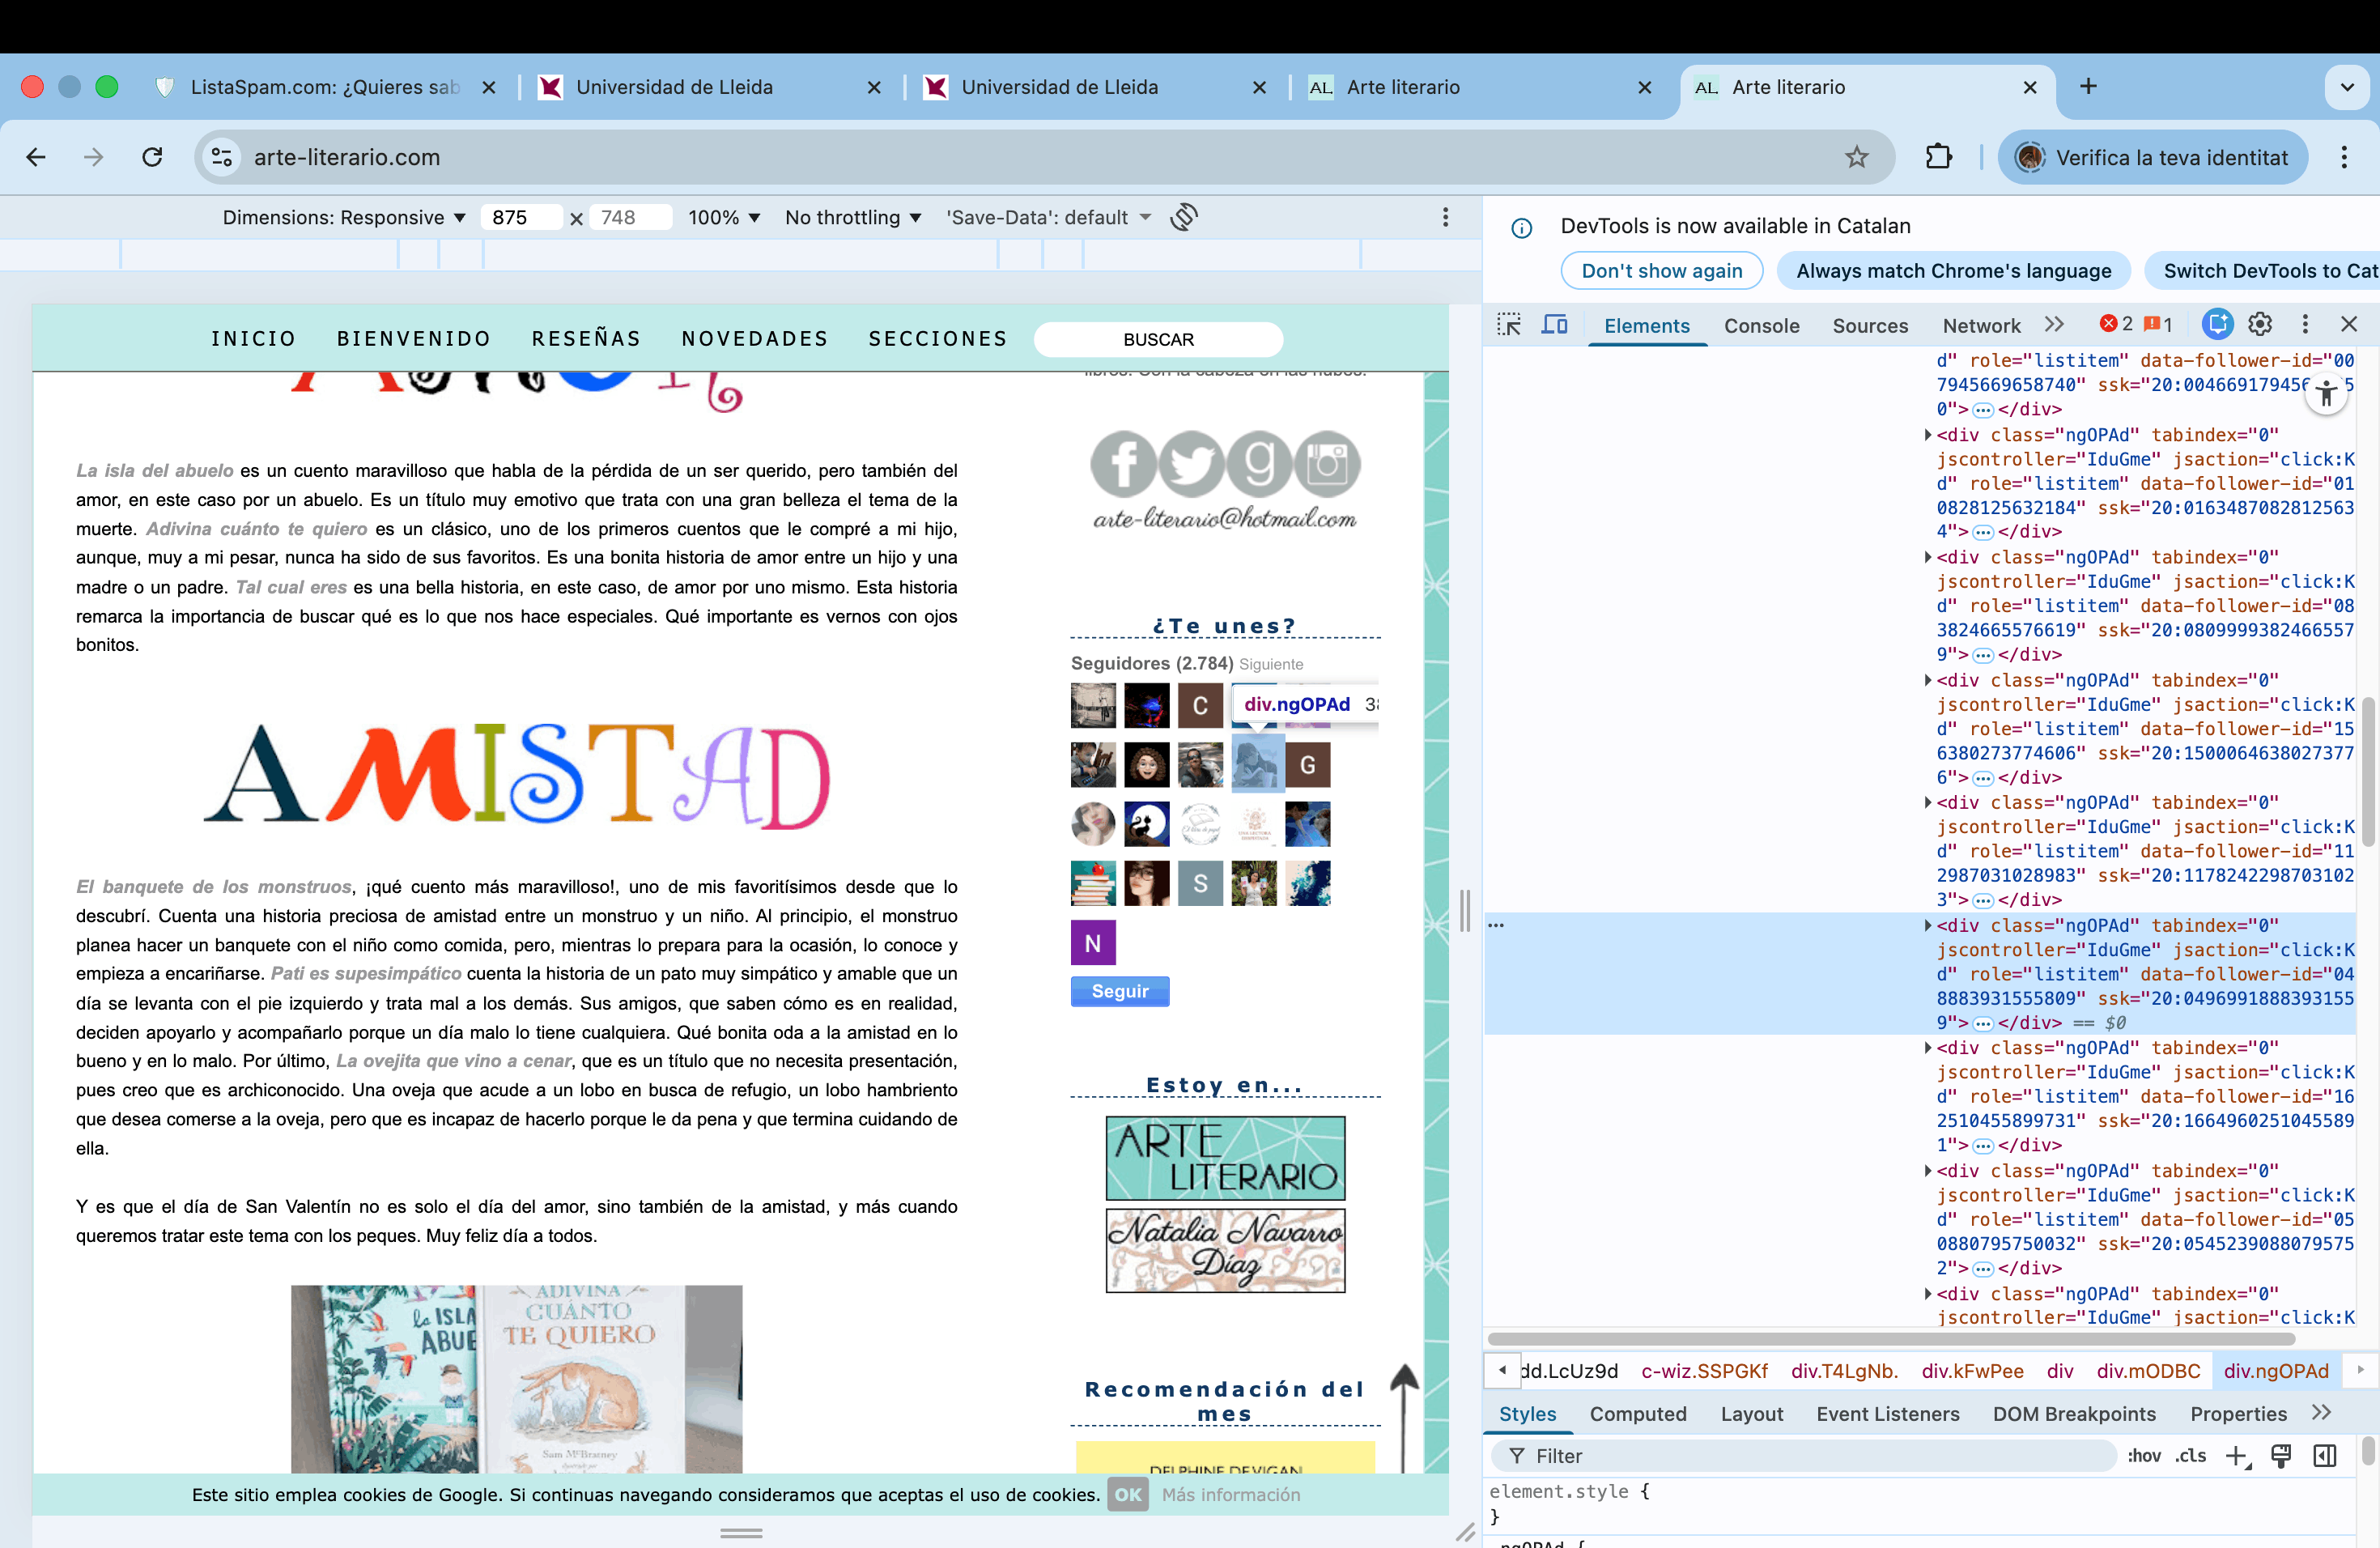Click the purple N follower avatar
The image size is (2380, 1548).
(1093, 943)
